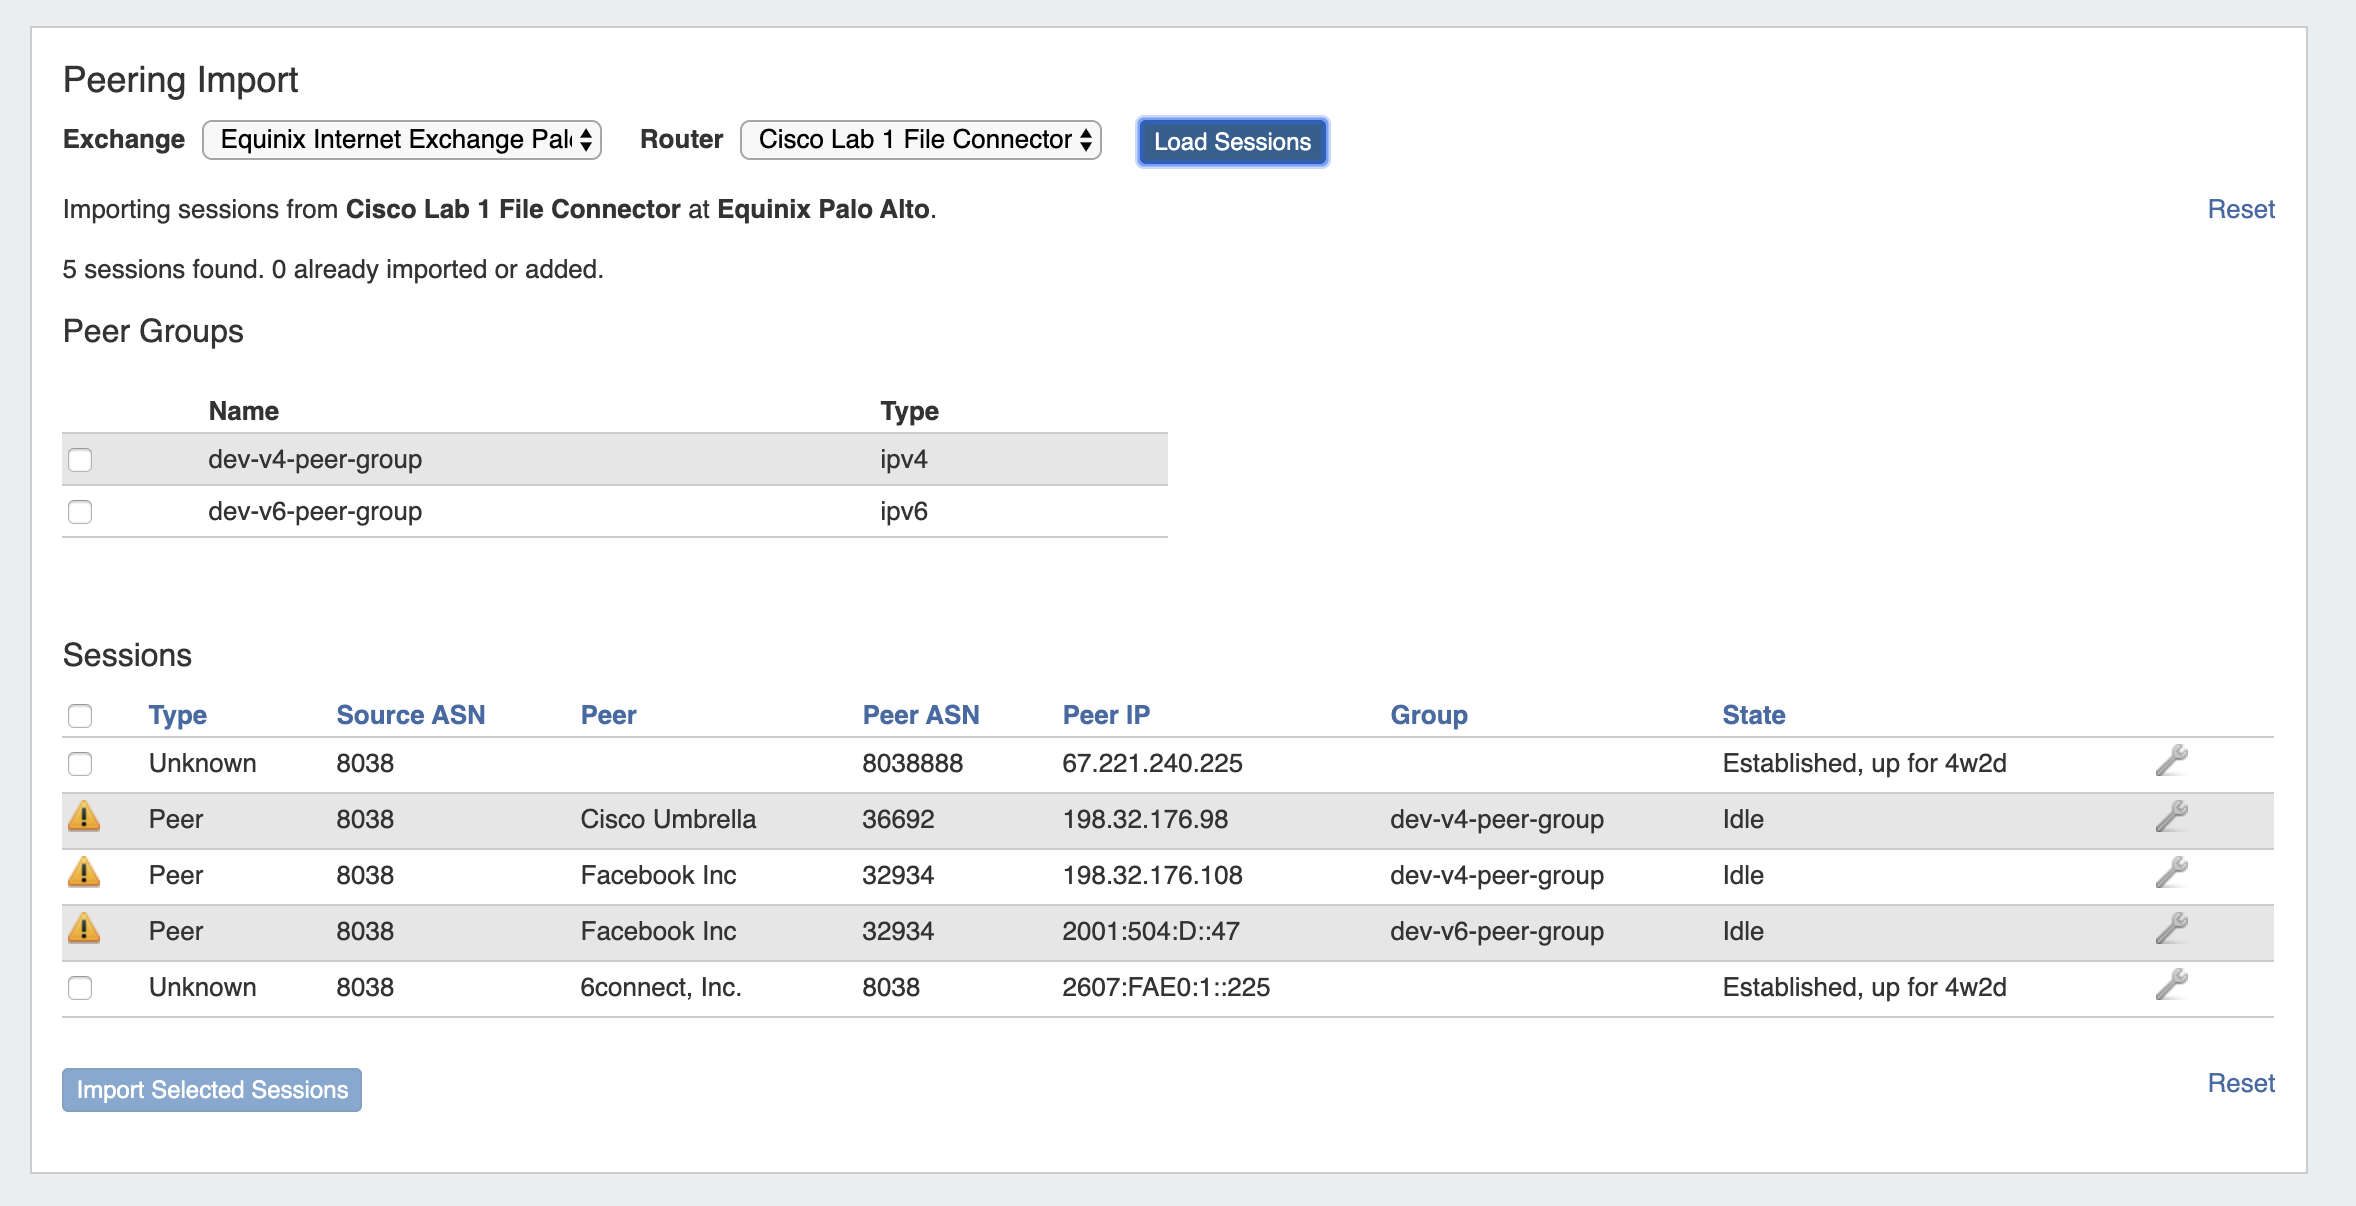Check the dev-v6-peer-group checkbox
This screenshot has height=1206, width=2356.
[80, 512]
